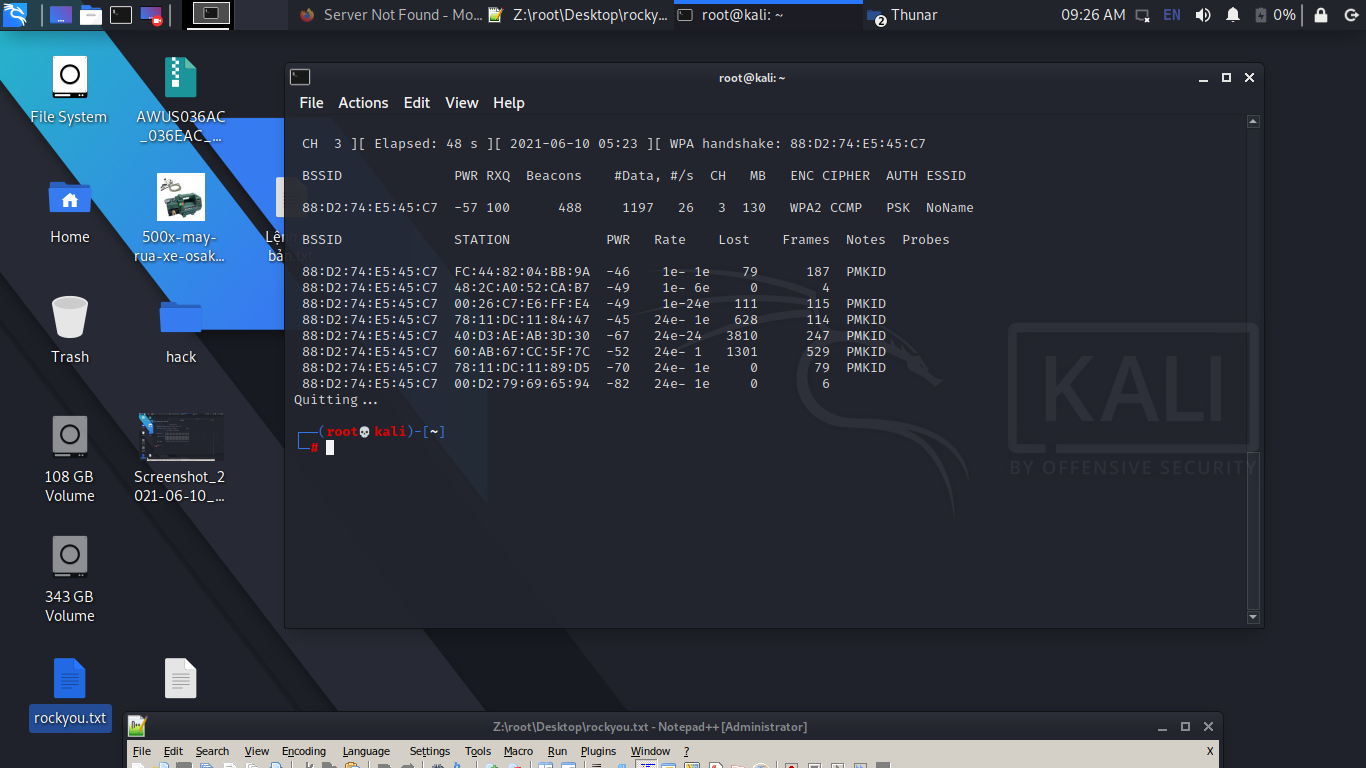The height and width of the screenshot is (768, 1366).
Task: Click station 48:2C:A0:52:CA:B7 entry
Action: [x=522, y=288]
